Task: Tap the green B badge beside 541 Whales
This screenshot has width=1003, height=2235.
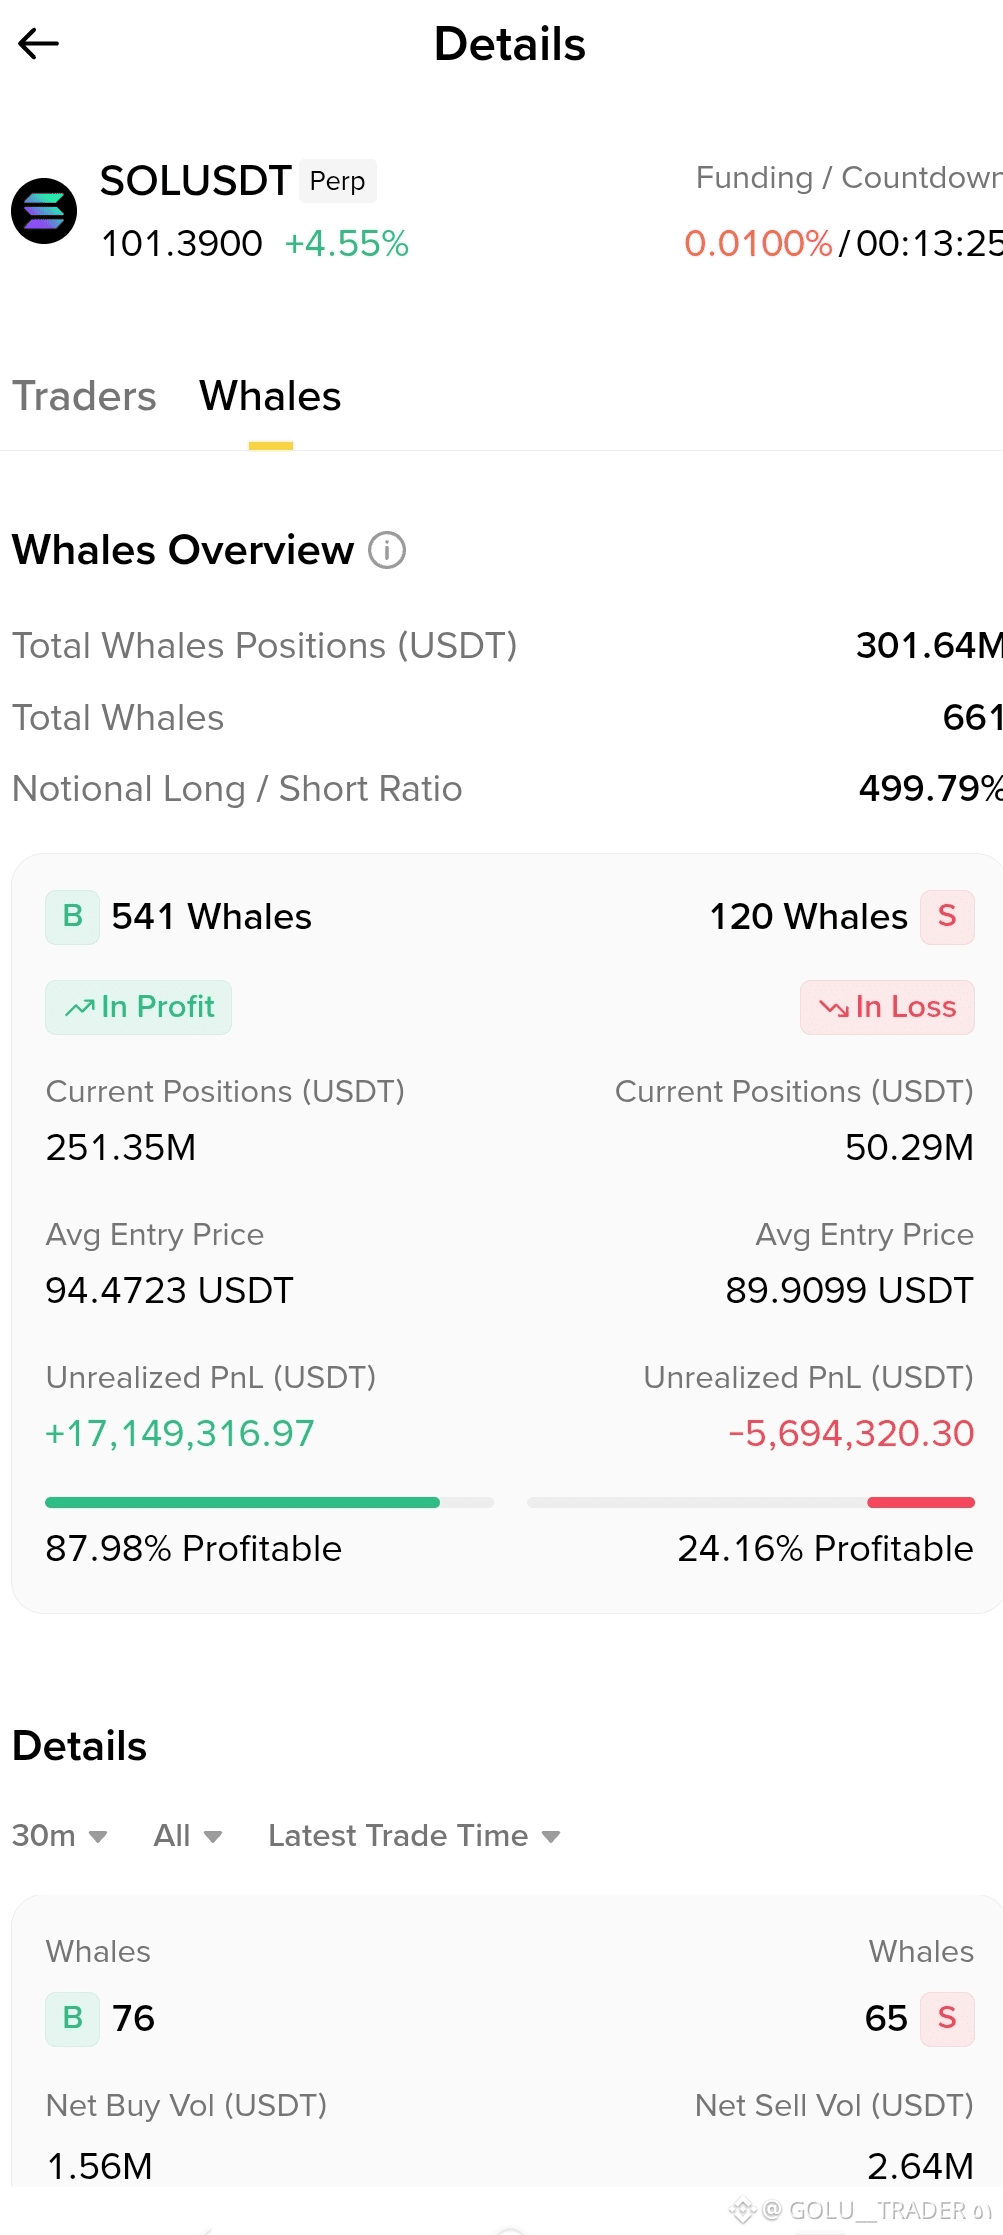Action: [x=73, y=916]
